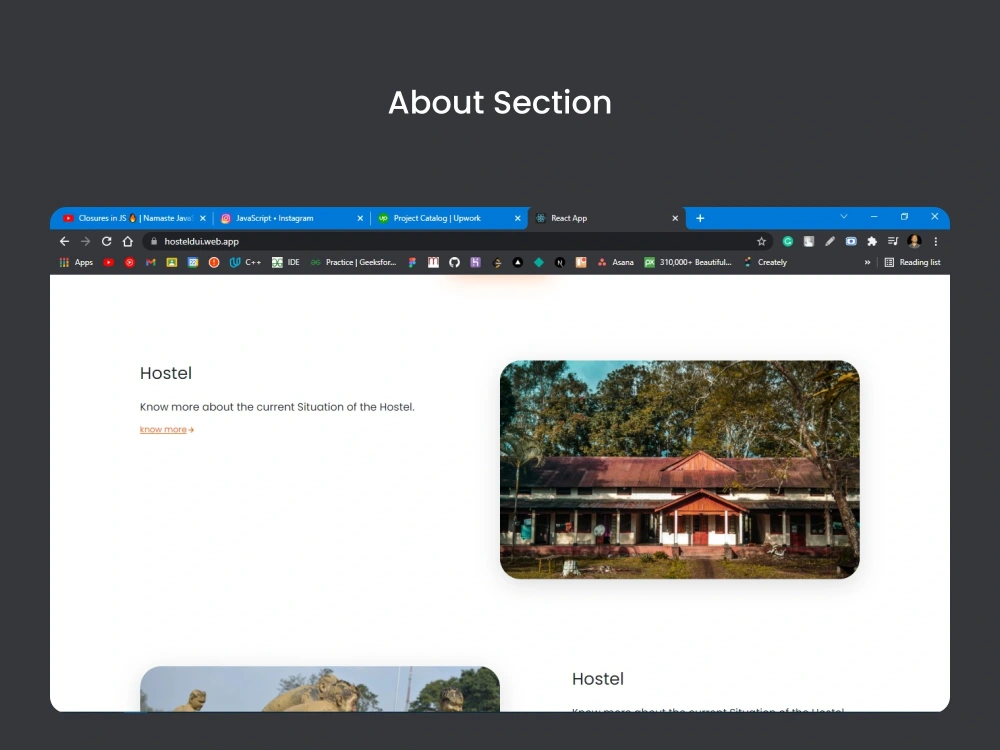1000x750 pixels.
Task: Open the tab search dropdown chevron
Action: pyautogui.click(x=844, y=217)
